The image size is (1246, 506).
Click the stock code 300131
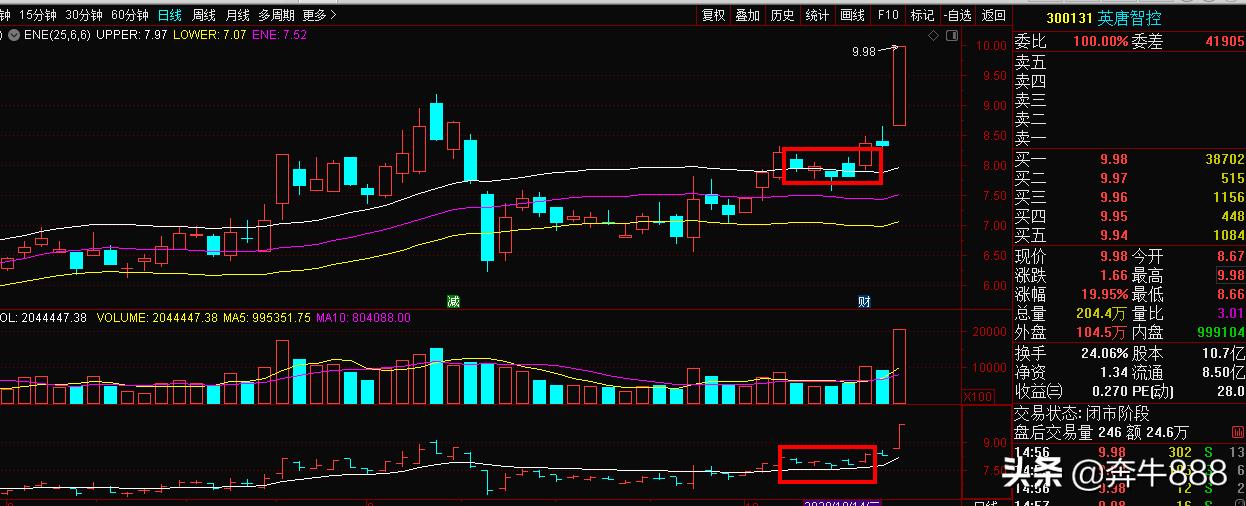coord(1069,18)
